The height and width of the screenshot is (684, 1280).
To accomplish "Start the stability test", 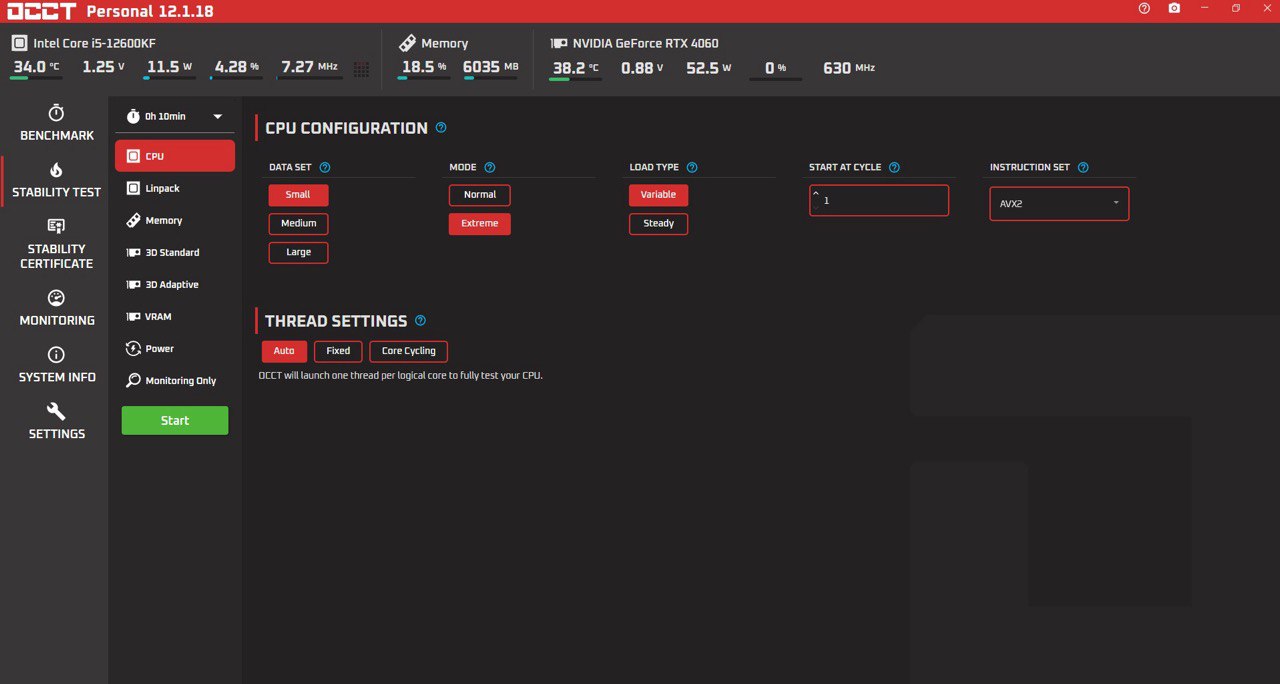I will tap(175, 420).
